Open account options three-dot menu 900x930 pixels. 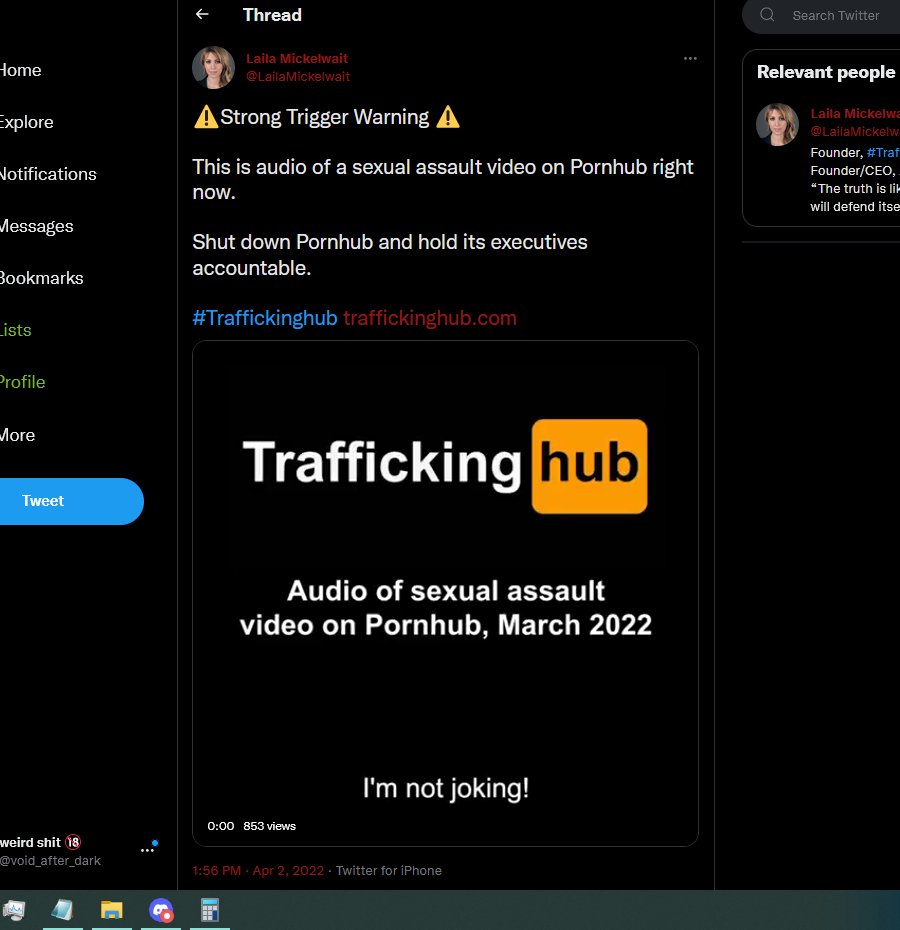[147, 850]
